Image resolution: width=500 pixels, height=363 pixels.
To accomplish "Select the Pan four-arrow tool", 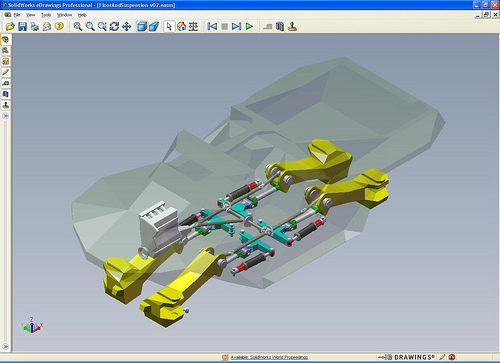I will point(127,26).
